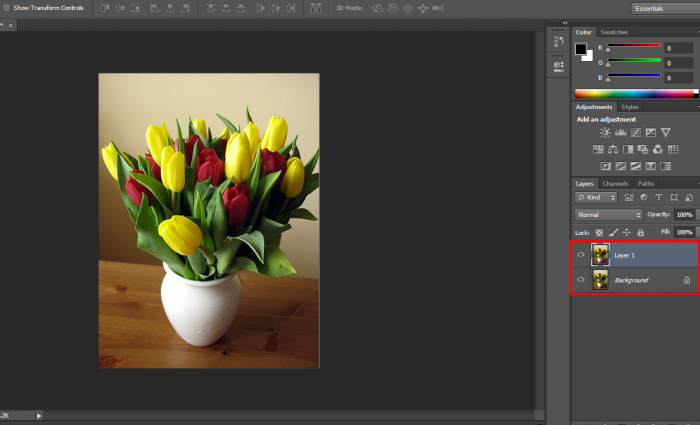700x425 pixels.
Task: Add a Curves adjustment
Action: [x=636, y=132]
